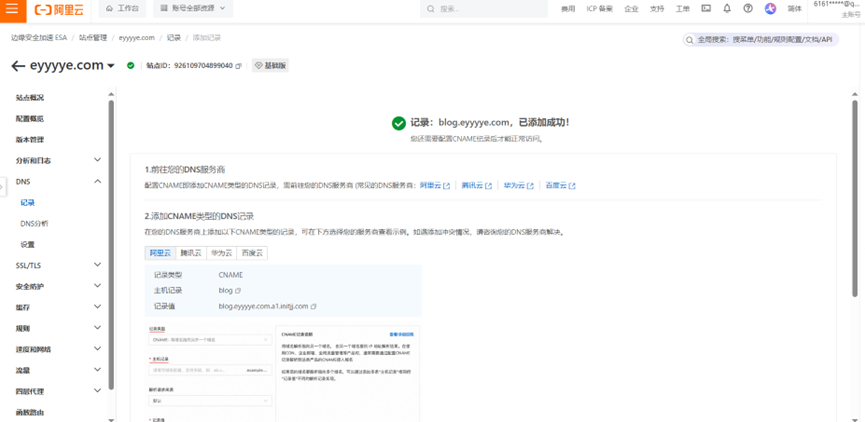Viewport: 865px width, 422px height.
Task: Open notifications bell icon
Action: (727, 9)
